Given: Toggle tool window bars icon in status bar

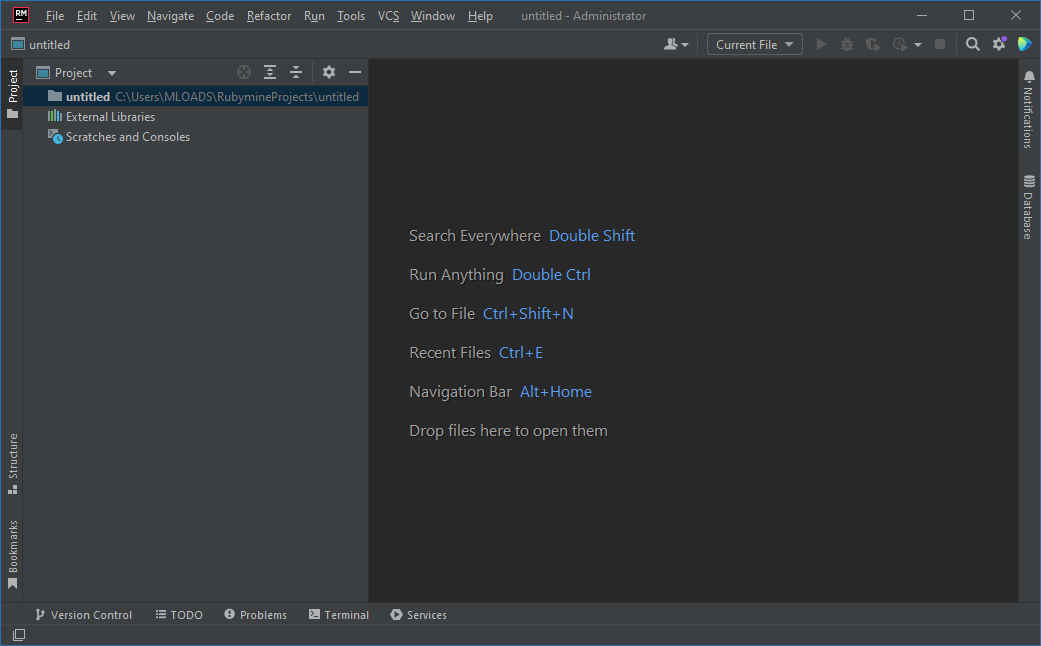Looking at the screenshot, I should 19,635.
